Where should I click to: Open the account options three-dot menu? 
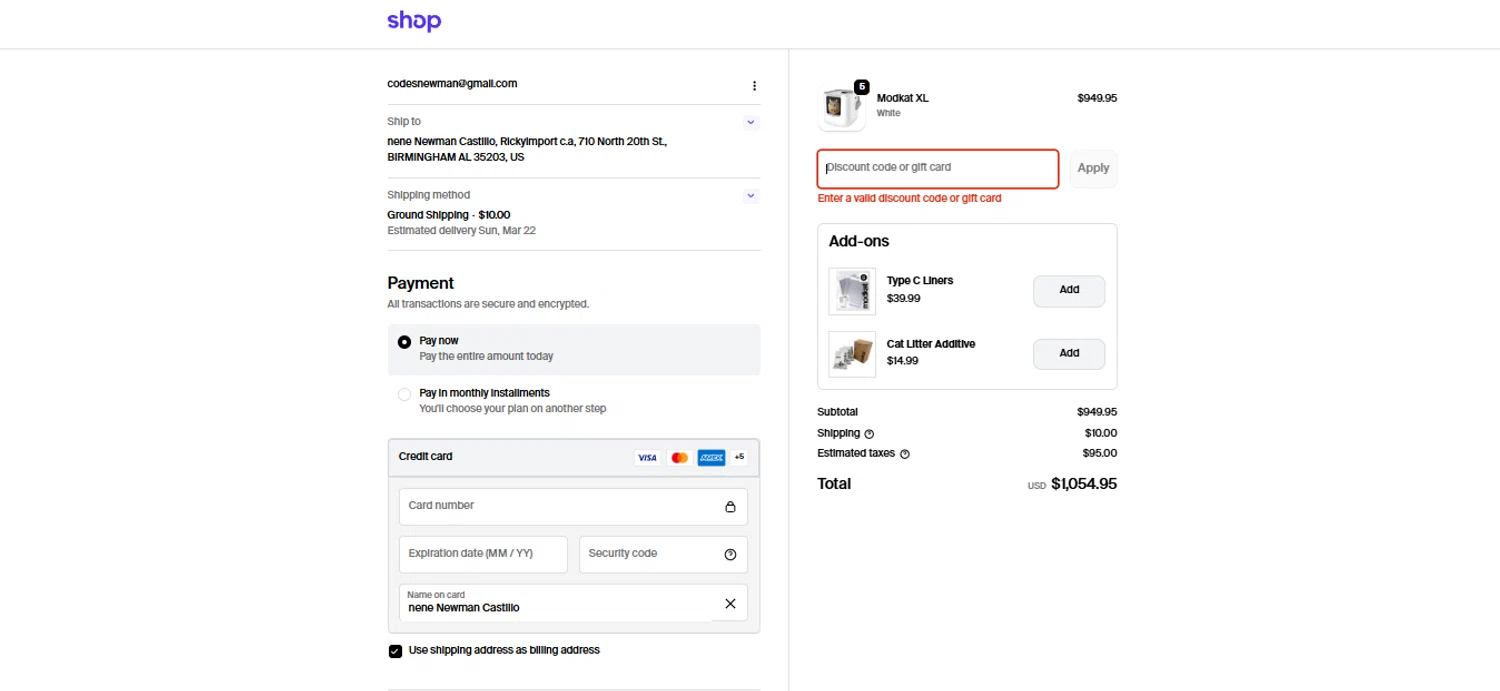click(754, 86)
